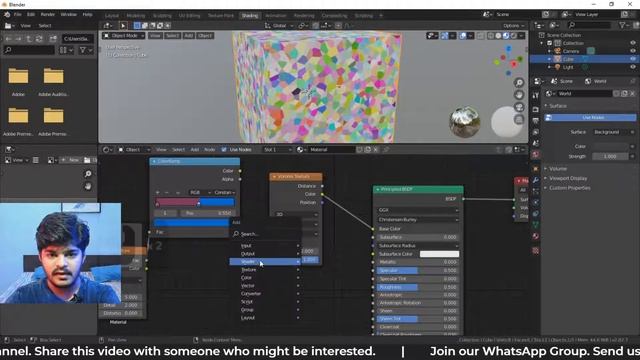Screen dimensions: 640x360
Task: Open Global transform orientation dropdown
Action: click(x=279, y=25)
